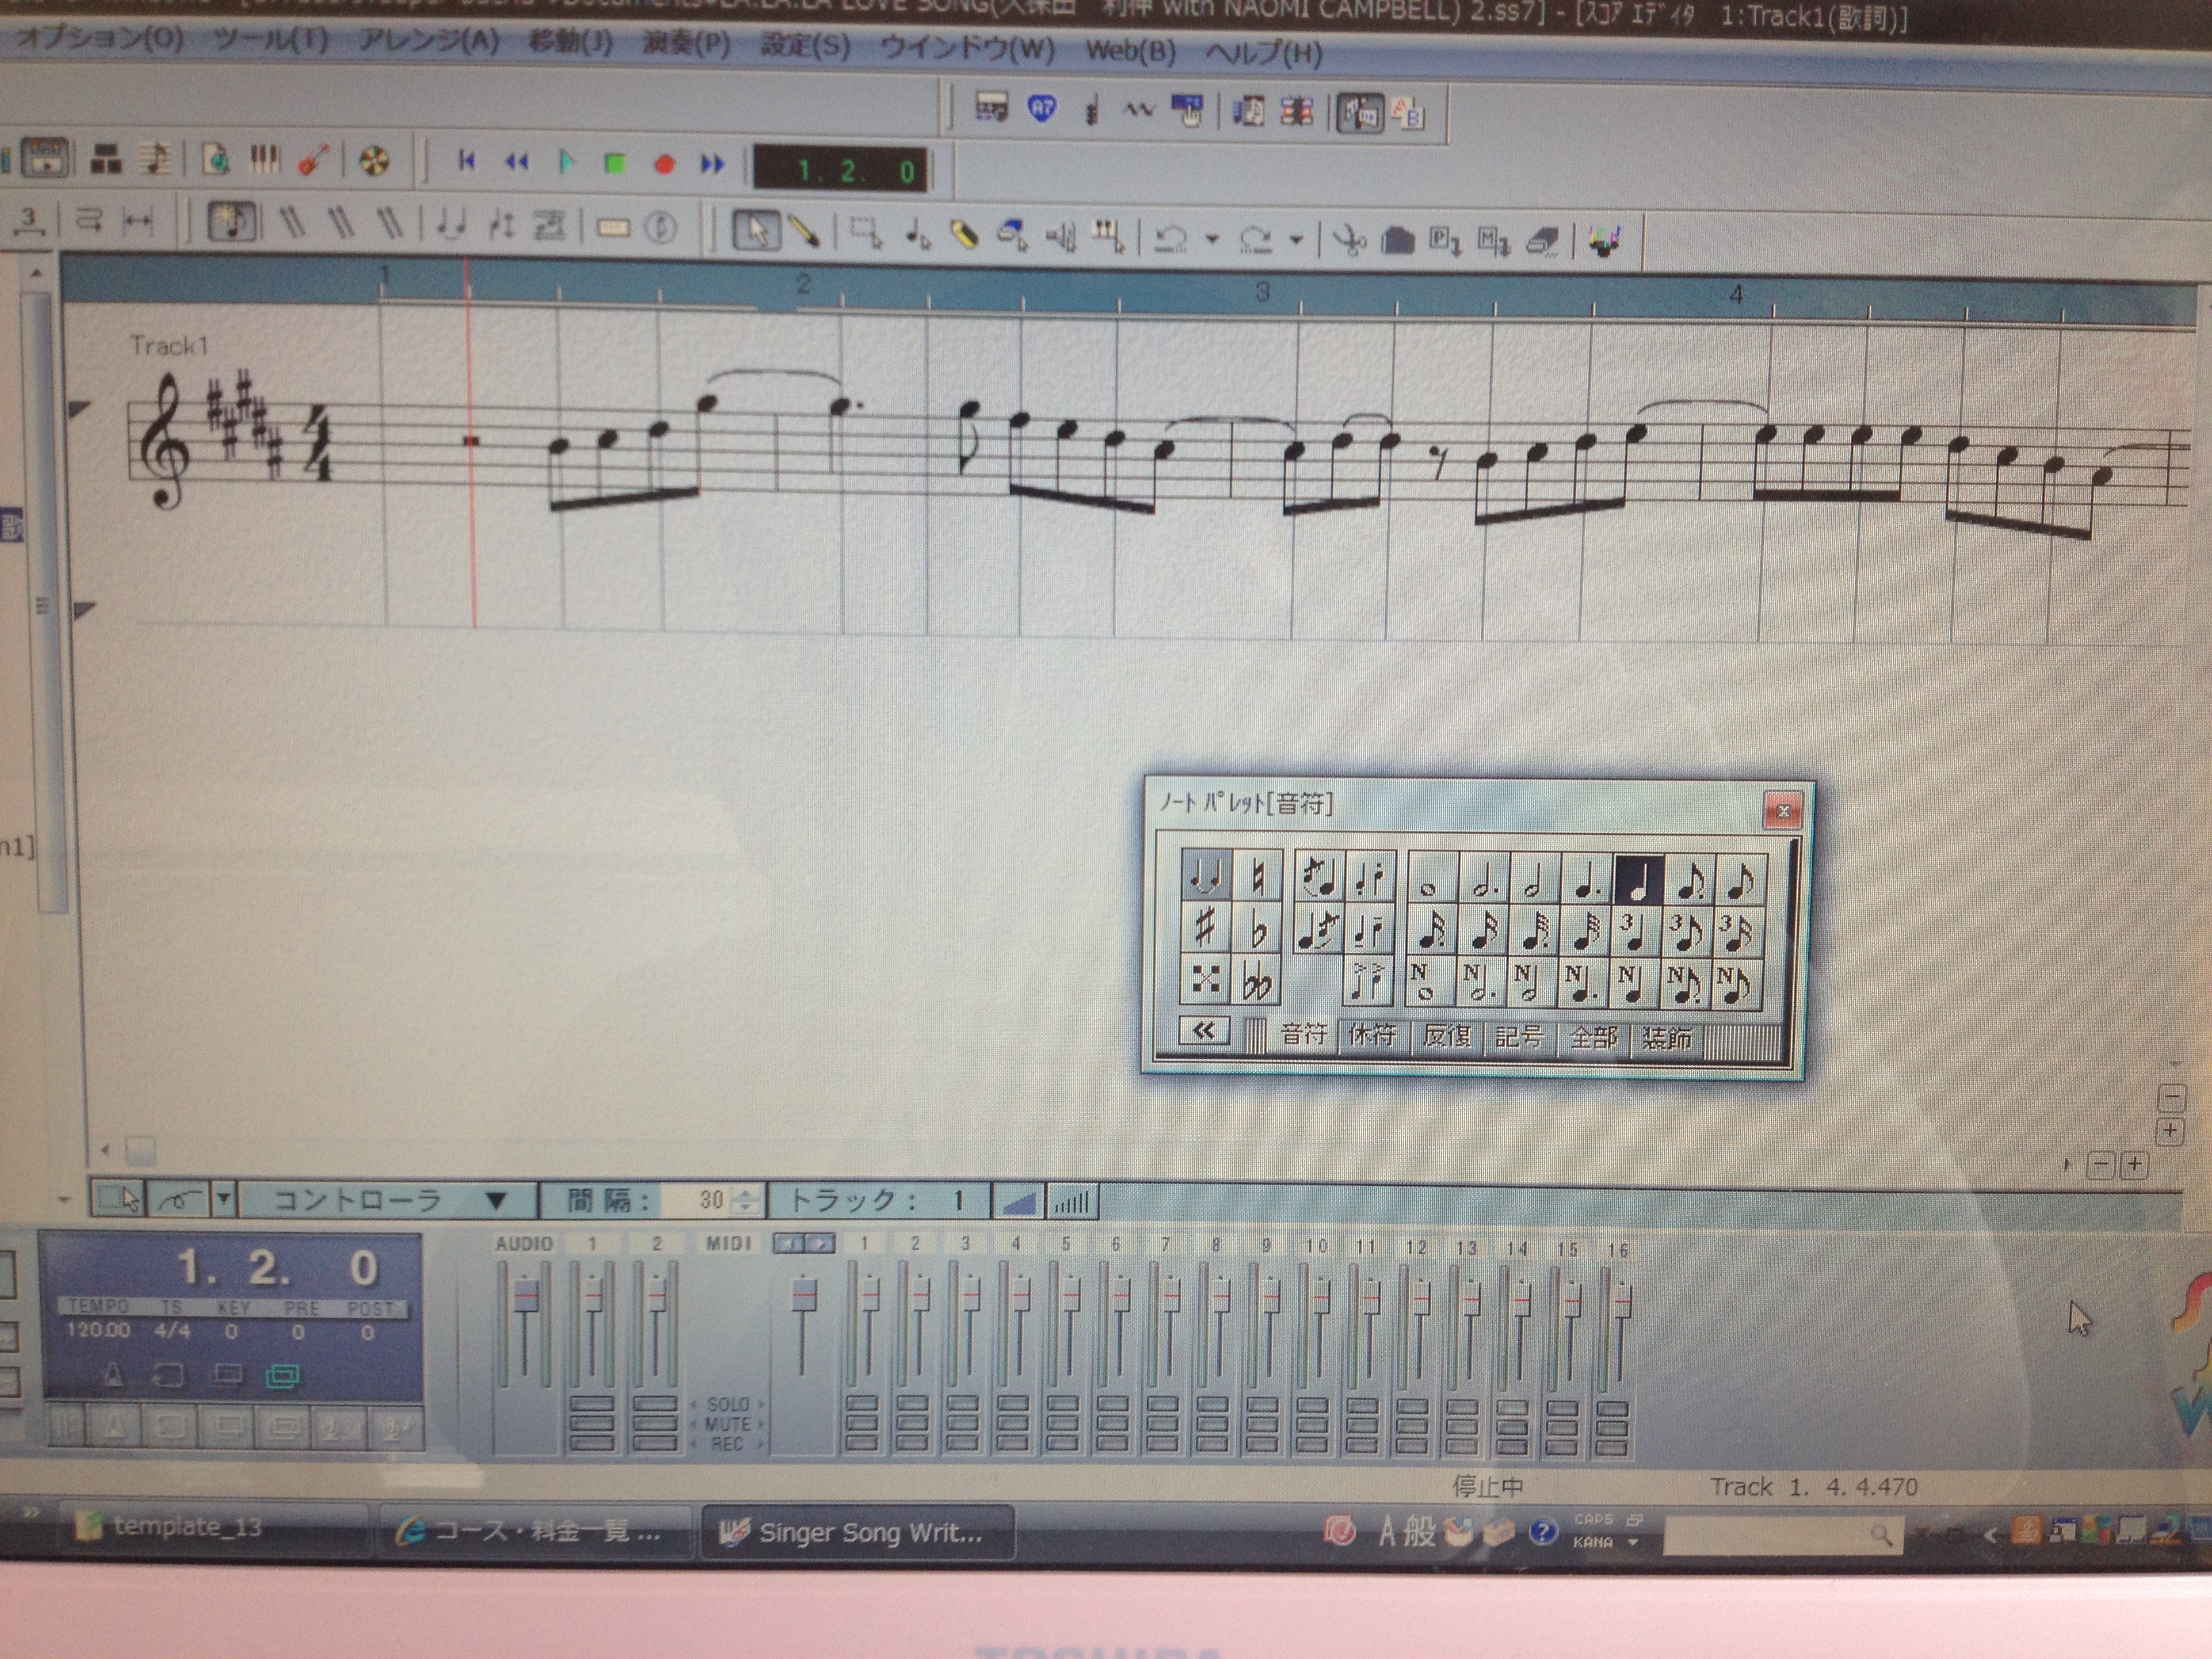Image resolution: width=2212 pixels, height=1659 pixels.
Task: Adjust the MIDI master volume fader
Action: coord(804,1295)
